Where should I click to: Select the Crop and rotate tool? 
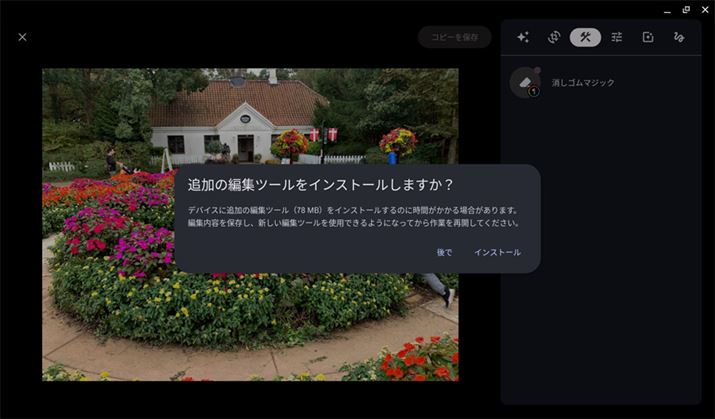(554, 37)
